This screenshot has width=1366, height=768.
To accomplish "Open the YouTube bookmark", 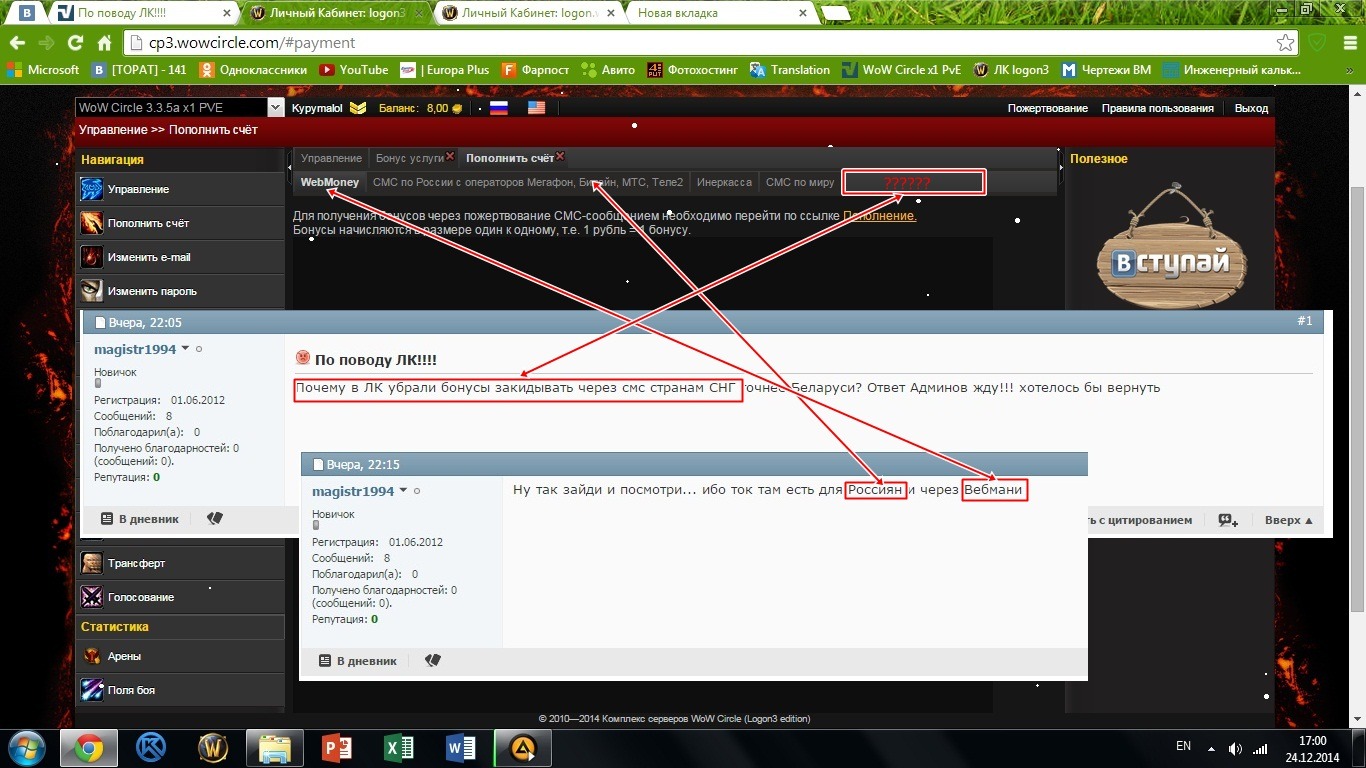I will click(353, 70).
